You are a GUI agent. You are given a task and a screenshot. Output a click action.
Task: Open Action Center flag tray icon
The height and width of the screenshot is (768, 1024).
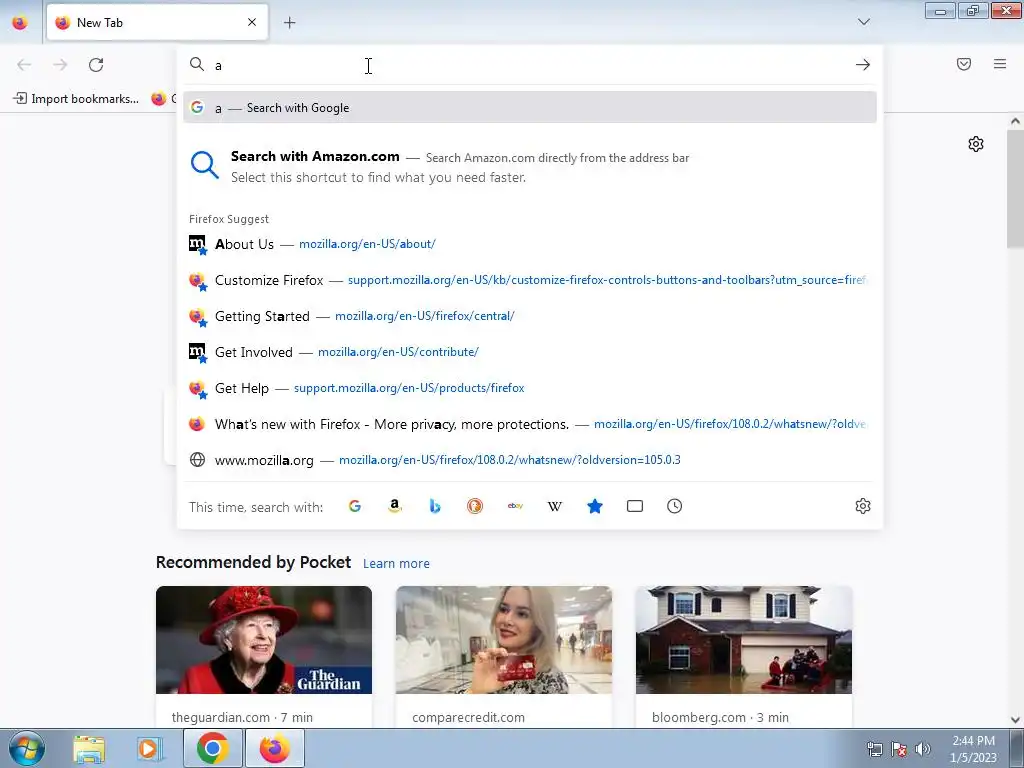(x=899, y=749)
